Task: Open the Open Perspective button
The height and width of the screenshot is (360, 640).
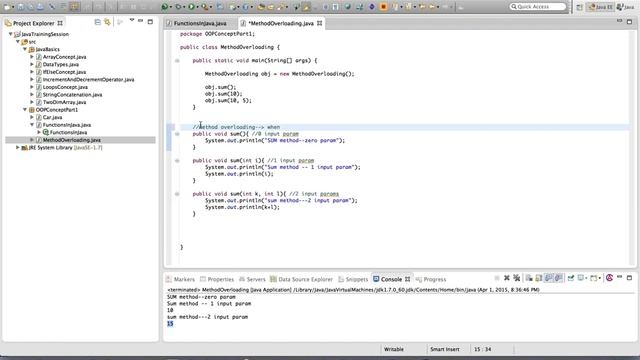Action: point(579,7)
